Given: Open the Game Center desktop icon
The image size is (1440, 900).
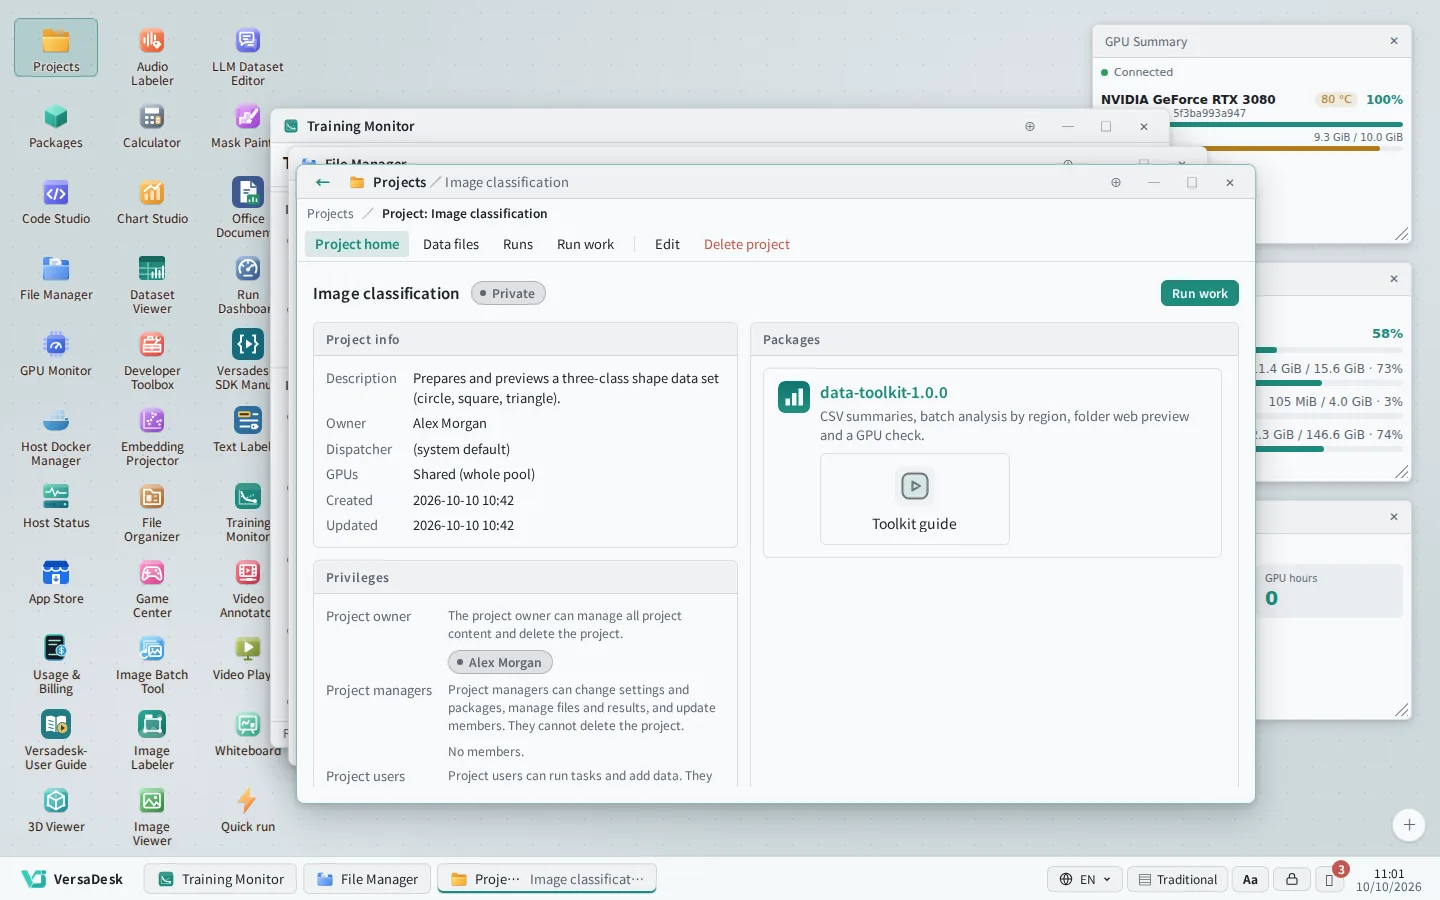Looking at the screenshot, I should [152, 589].
